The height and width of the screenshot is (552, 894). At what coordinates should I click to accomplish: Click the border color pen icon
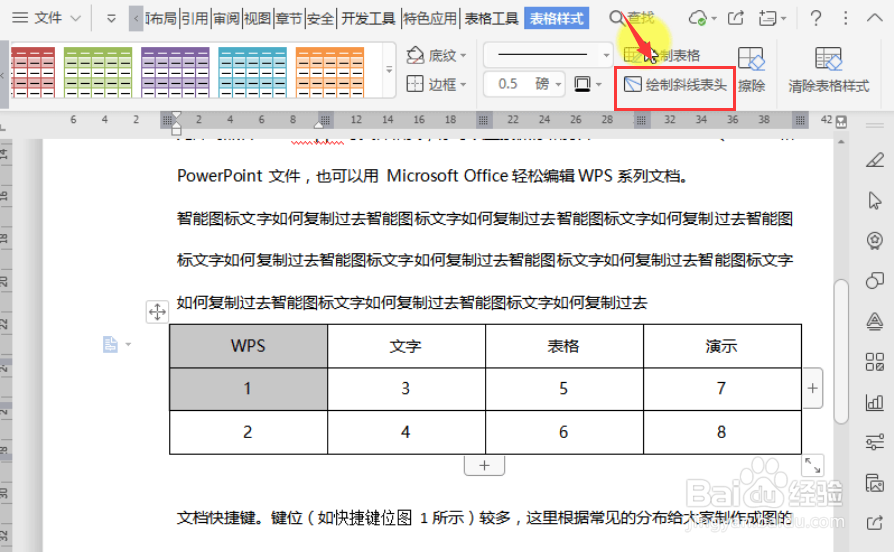coord(582,84)
